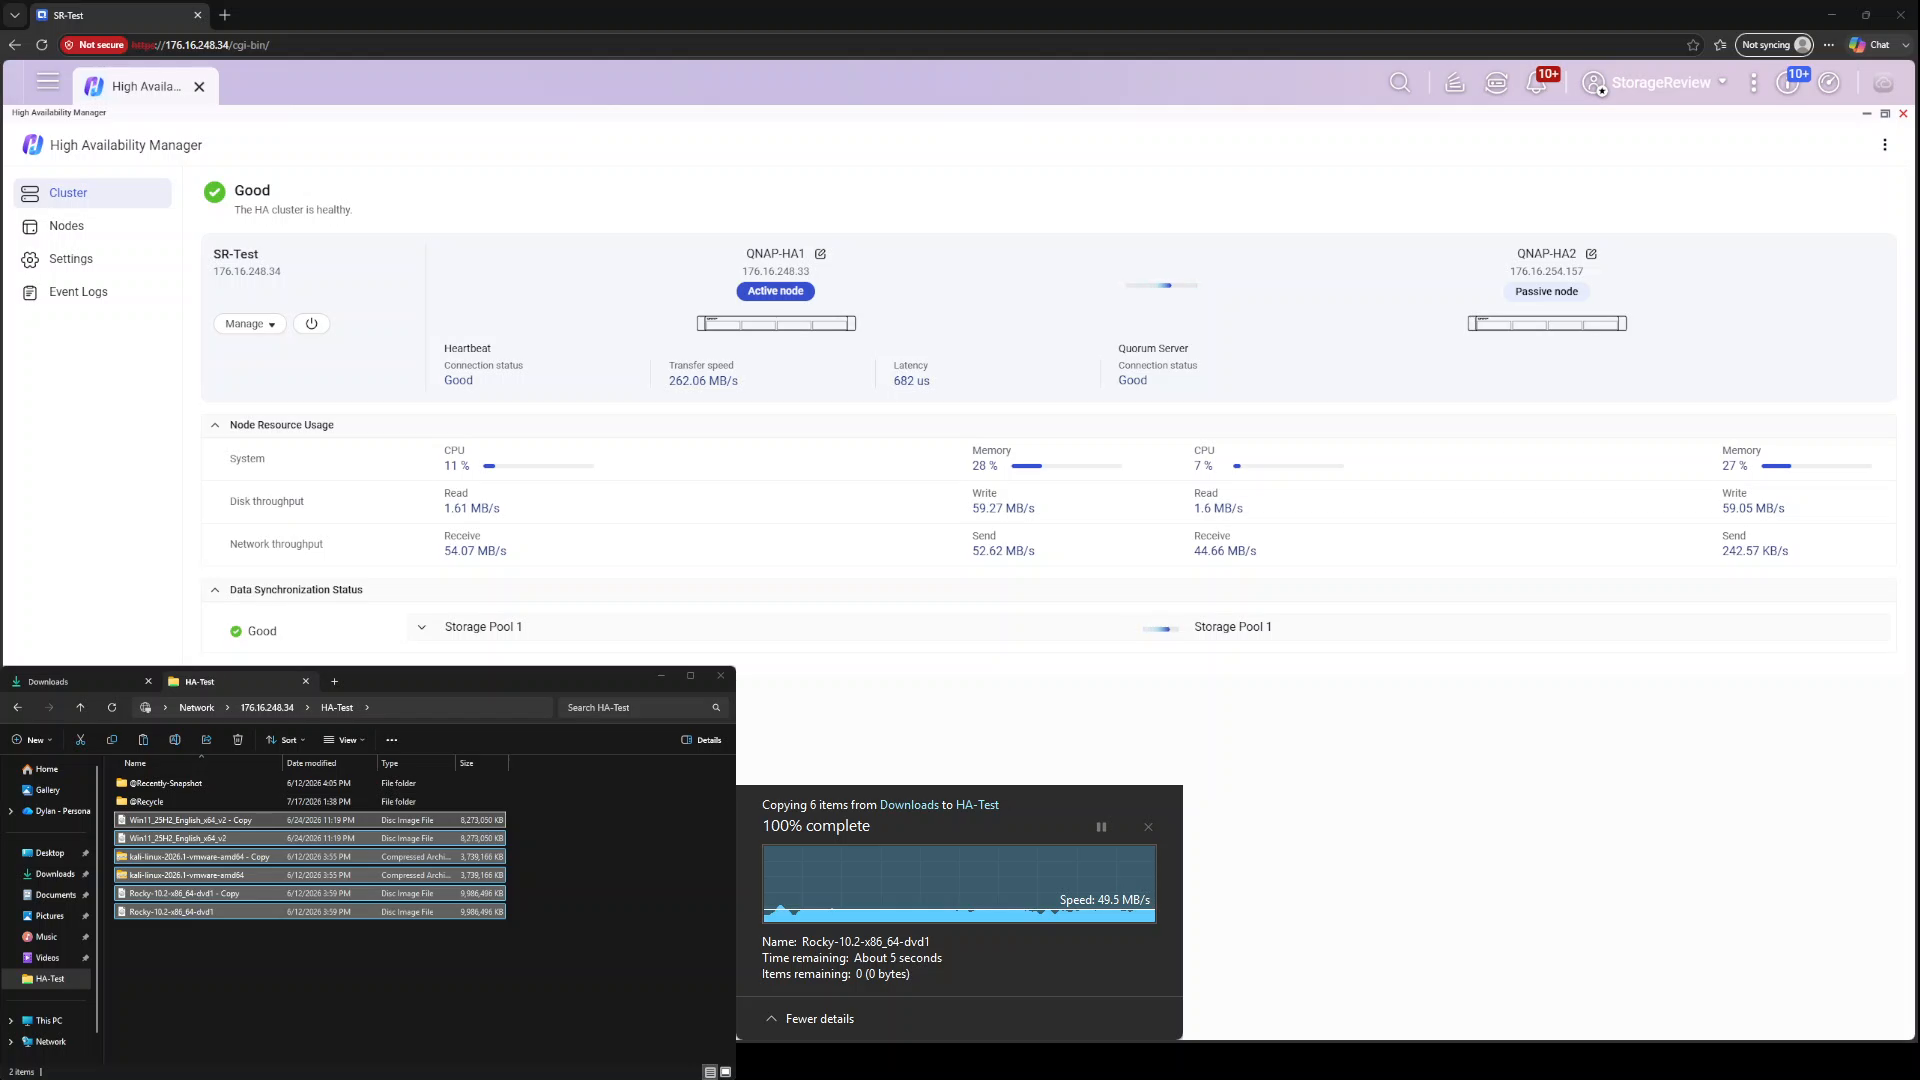Click the info icon with 10+ badge
This screenshot has height=1080, width=1920.
1787,83
